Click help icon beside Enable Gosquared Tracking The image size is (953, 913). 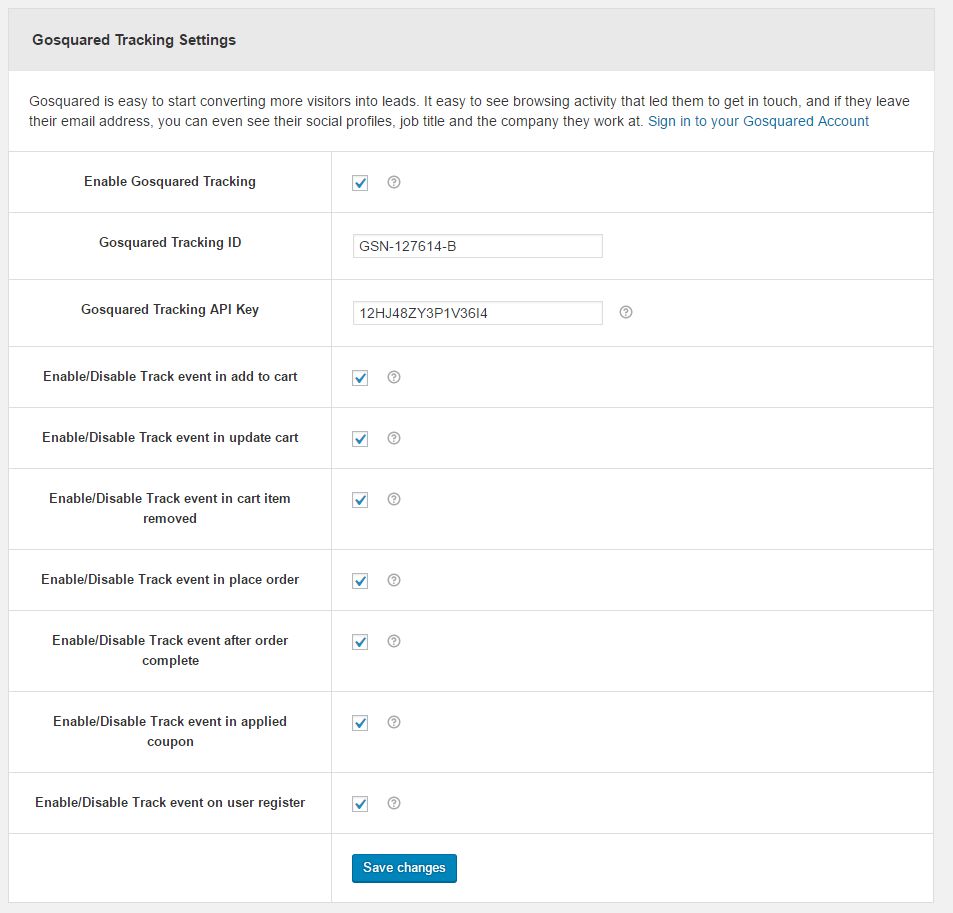point(394,182)
